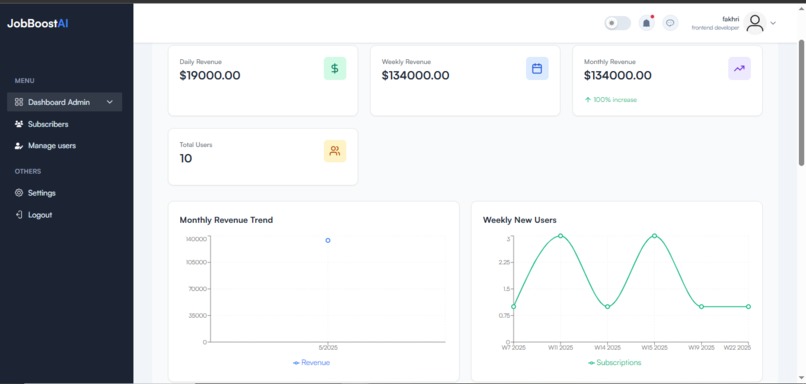Open the notifications bell
Image resolution: width=806 pixels, height=384 pixels.
pos(647,23)
